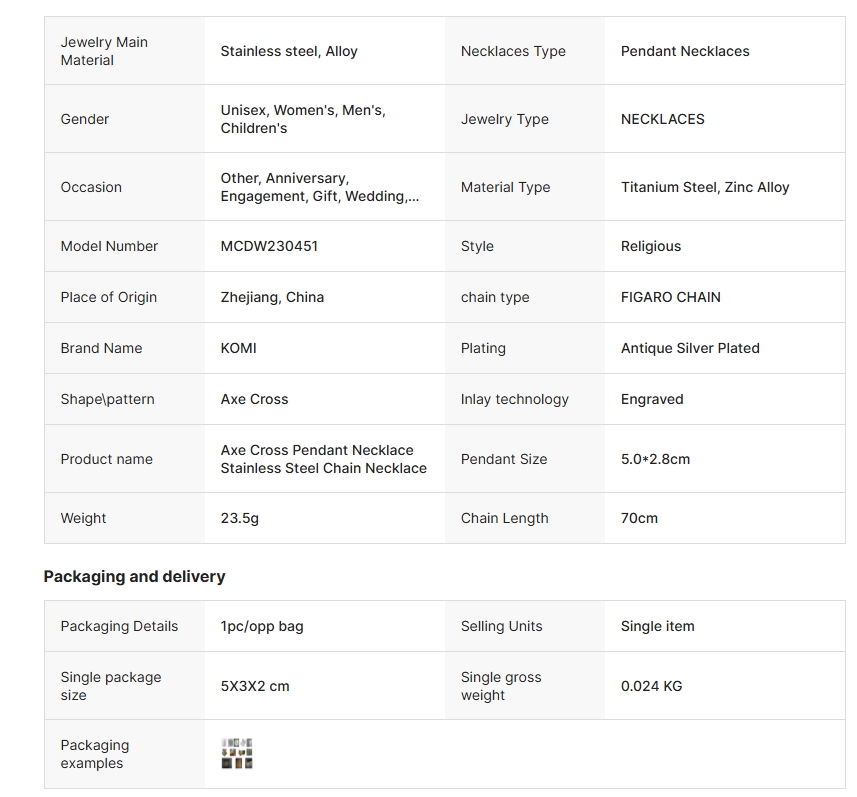Click the Antique Silver Plated value

point(690,348)
